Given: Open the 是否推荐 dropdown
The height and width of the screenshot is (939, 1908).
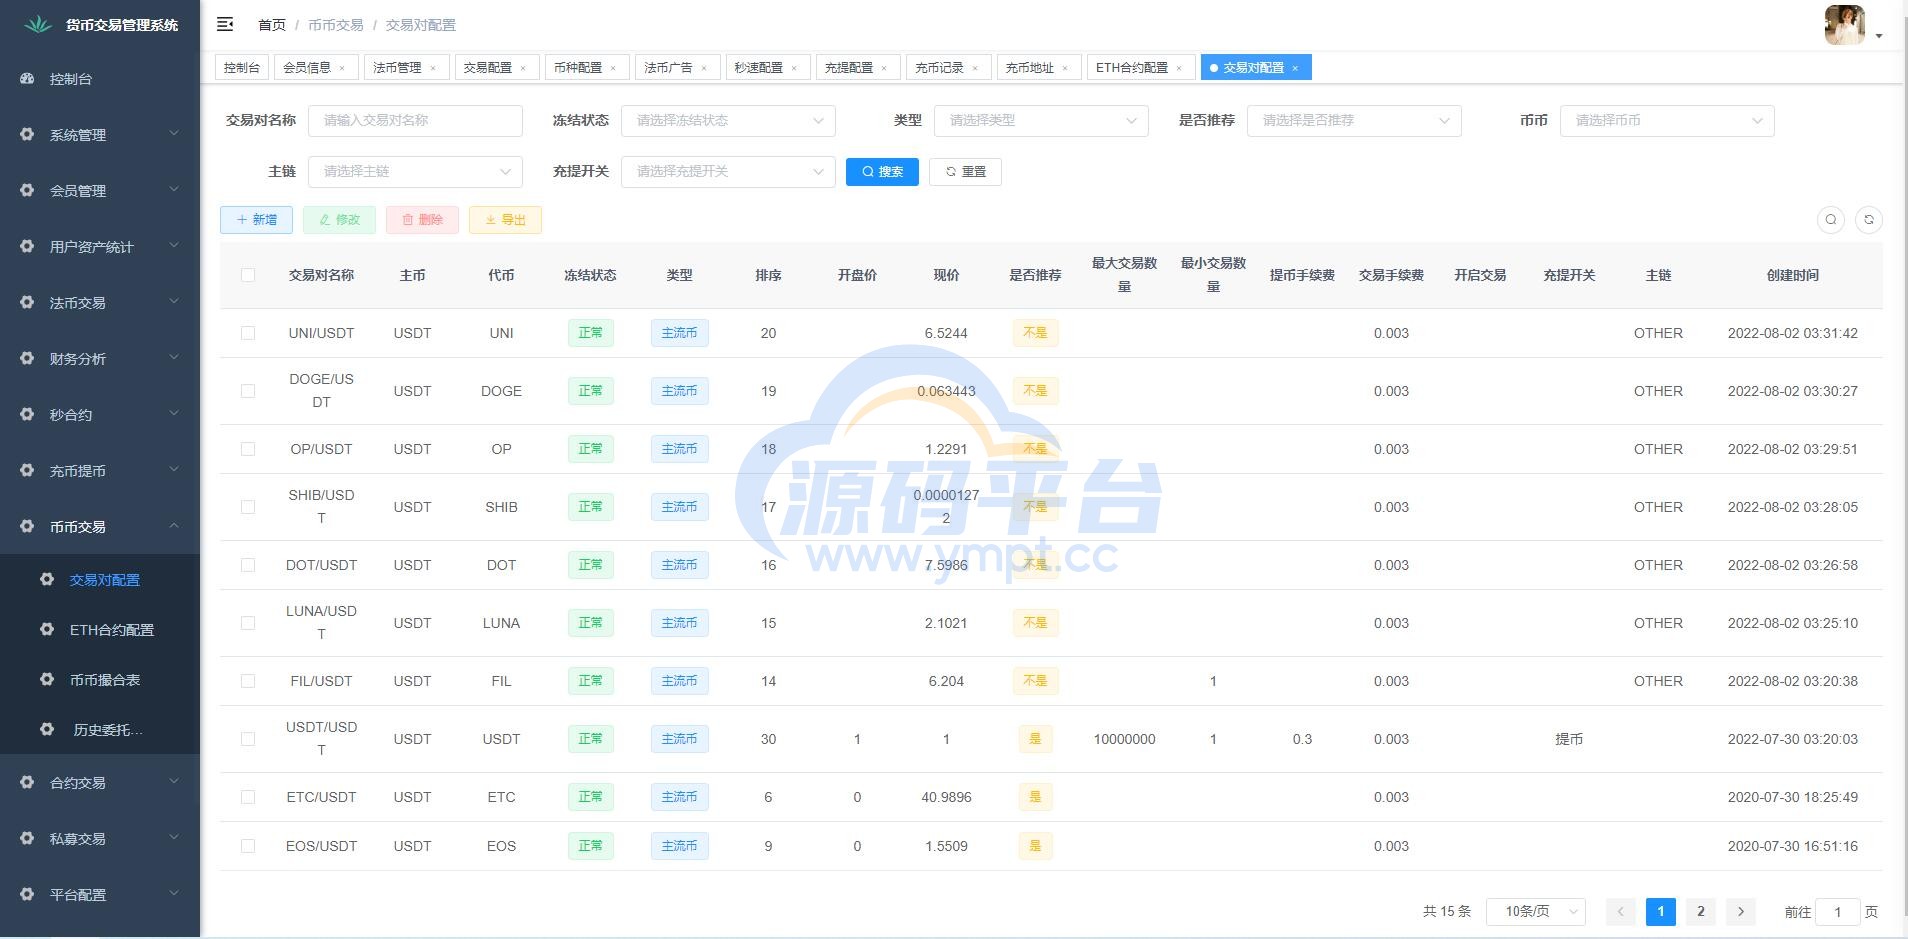Looking at the screenshot, I should click(x=1354, y=120).
